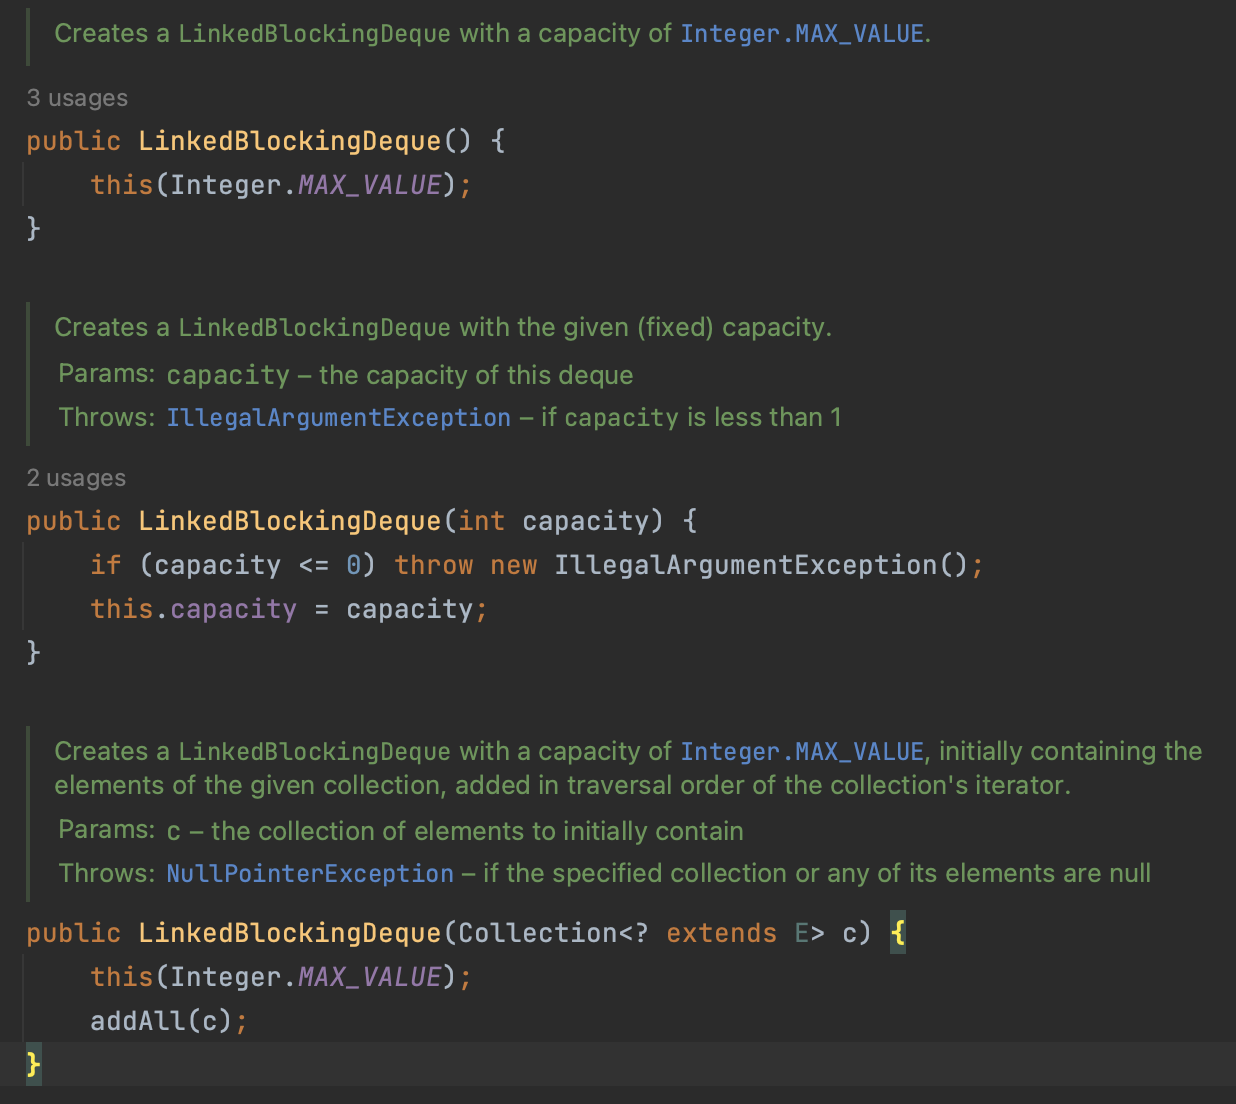Click the literal '0' in capacity comparison
This screenshot has height=1104, width=1236.
click(353, 565)
